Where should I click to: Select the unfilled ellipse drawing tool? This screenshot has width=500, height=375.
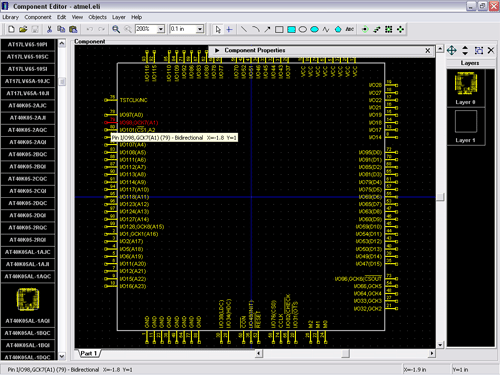click(x=303, y=30)
